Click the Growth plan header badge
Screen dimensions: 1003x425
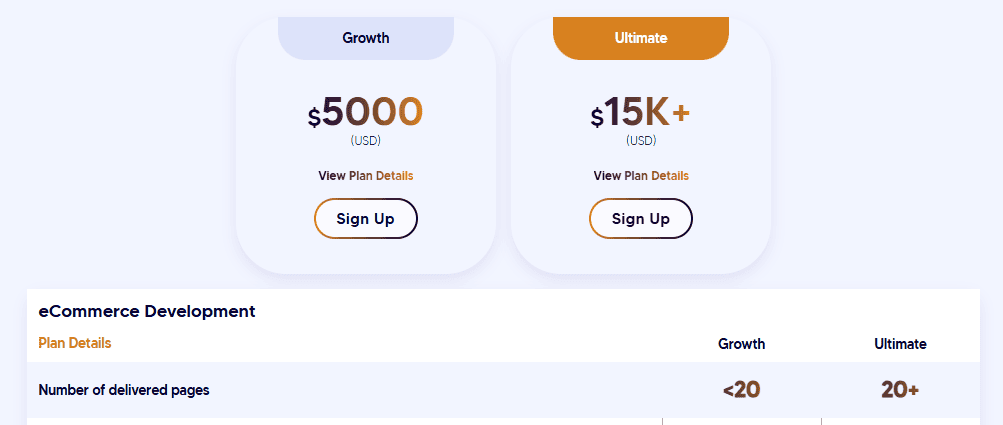366,38
